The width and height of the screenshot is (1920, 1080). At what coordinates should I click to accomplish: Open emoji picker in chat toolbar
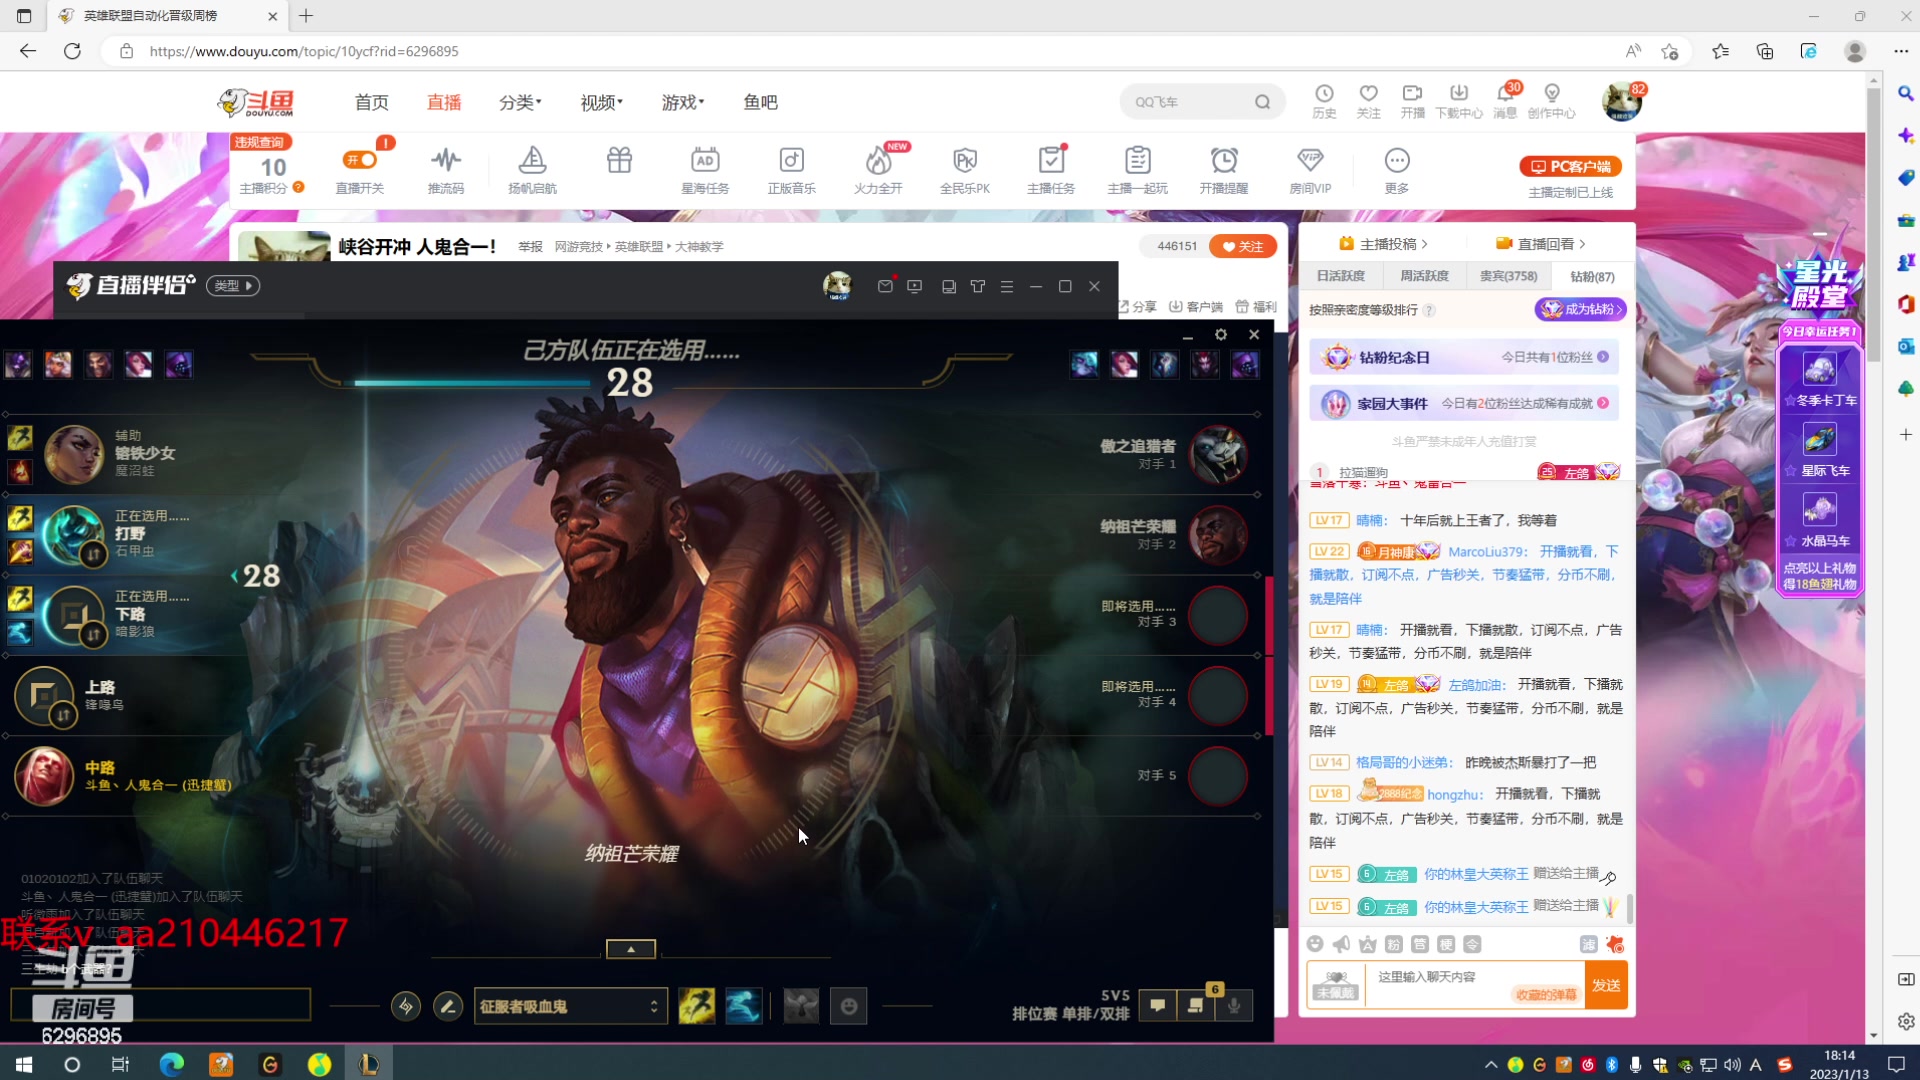(x=1315, y=944)
